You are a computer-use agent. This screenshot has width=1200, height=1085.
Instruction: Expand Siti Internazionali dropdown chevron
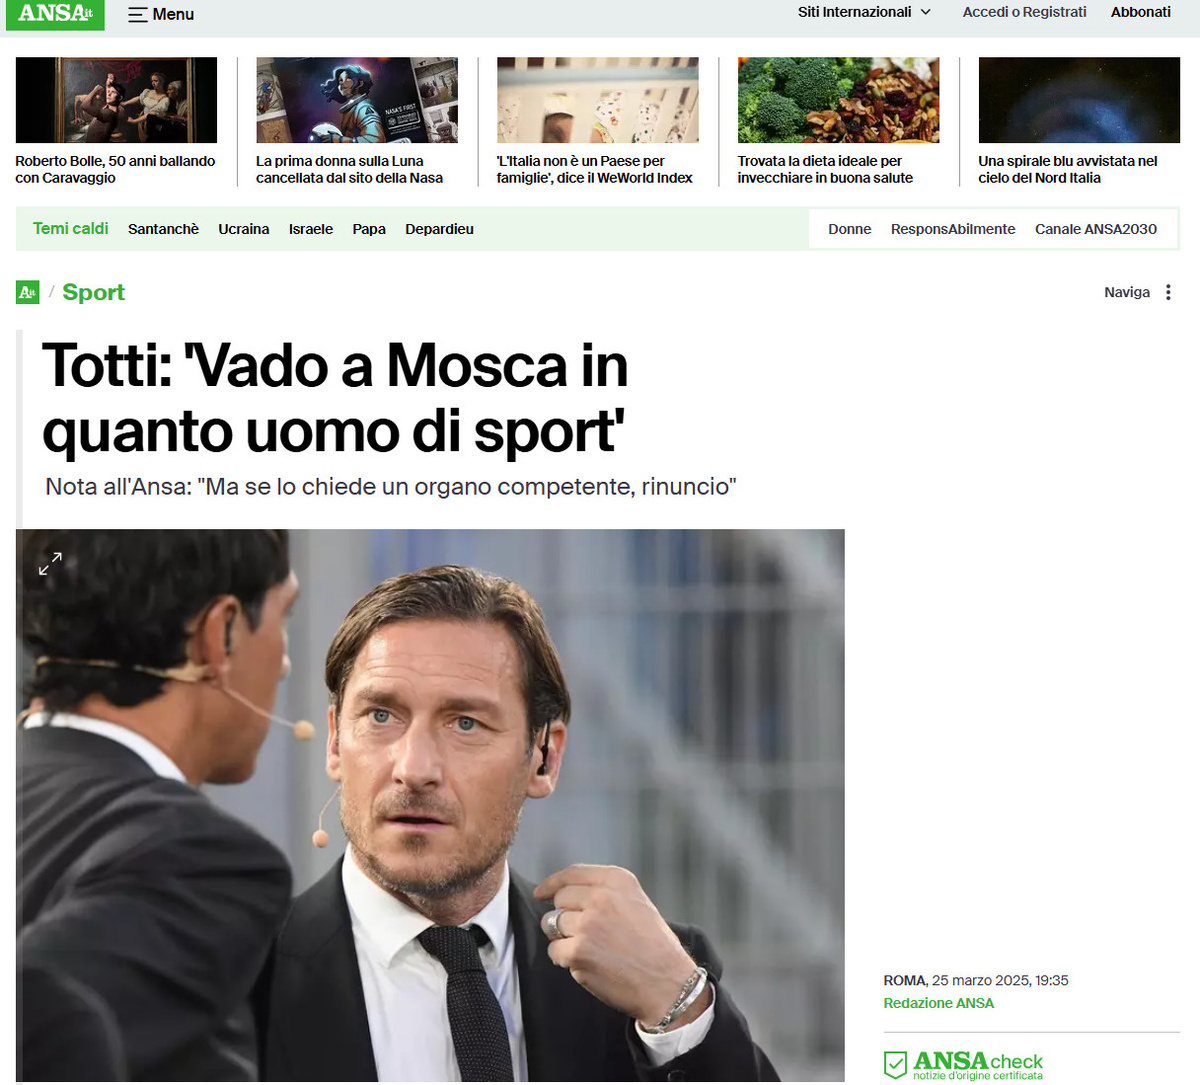coord(926,12)
